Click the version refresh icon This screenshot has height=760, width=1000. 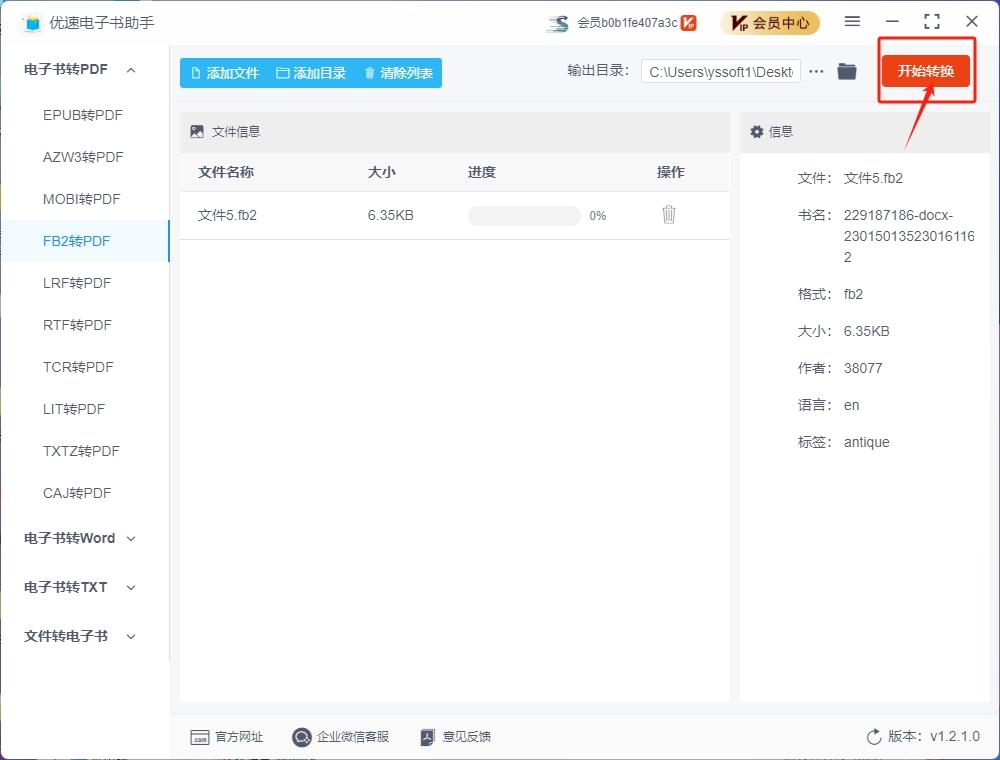pyautogui.click(x=874, y=737)
